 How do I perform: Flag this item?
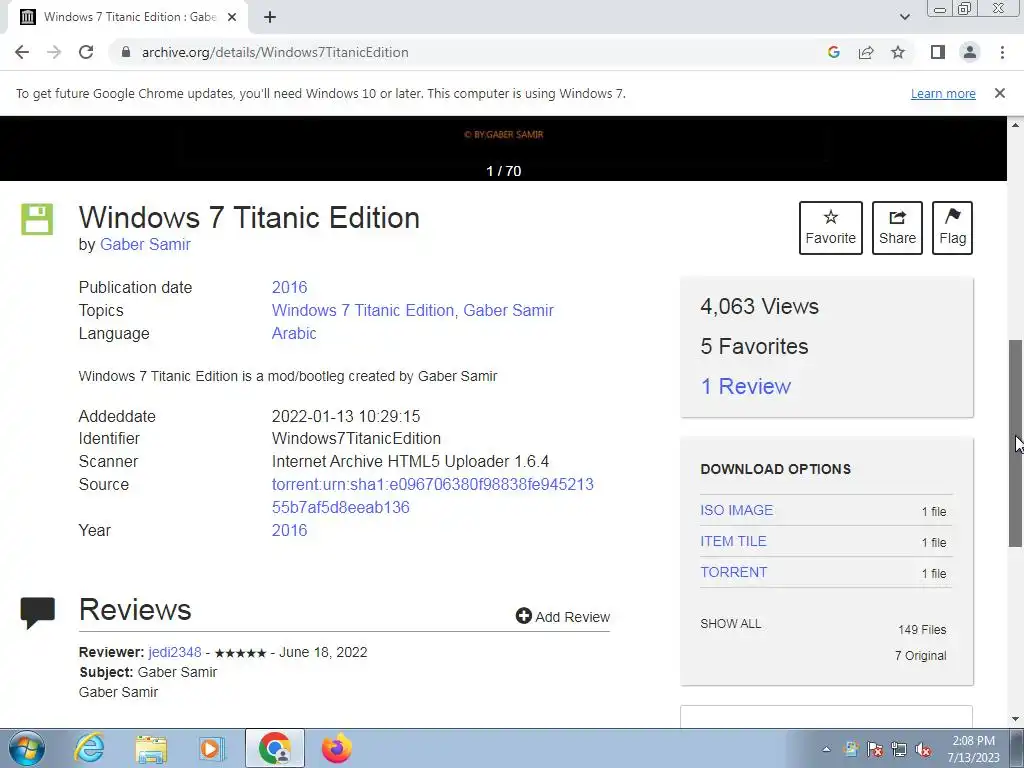952,228
